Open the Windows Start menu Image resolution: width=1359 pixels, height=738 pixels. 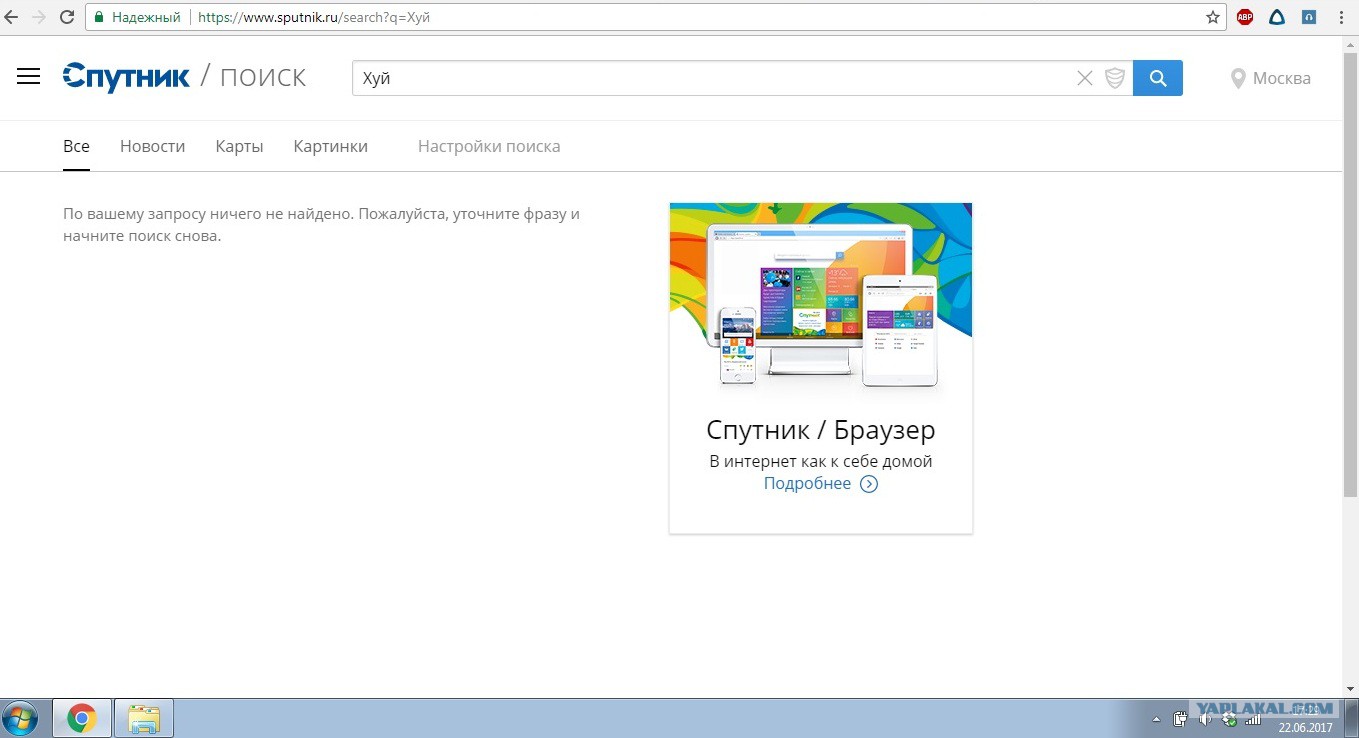[x=19, y=718]
